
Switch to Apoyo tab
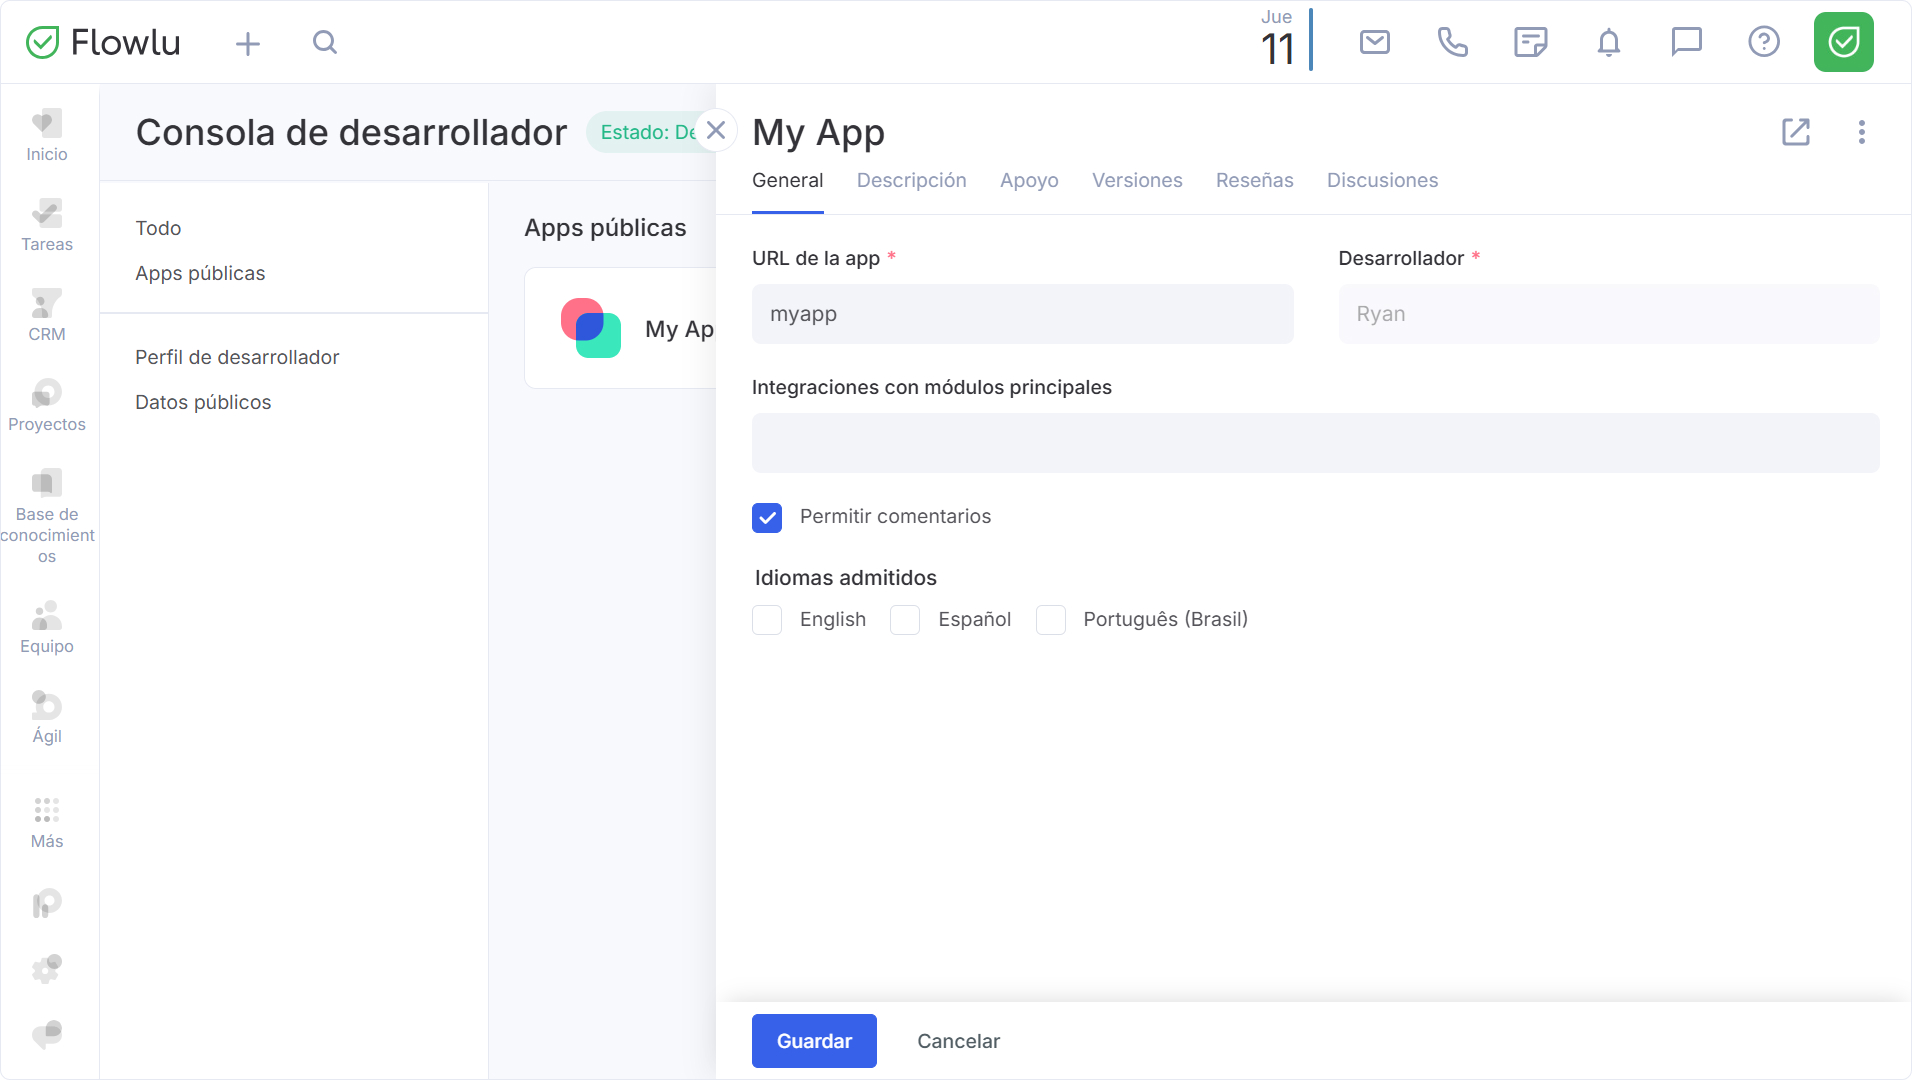click(1029, 181)
